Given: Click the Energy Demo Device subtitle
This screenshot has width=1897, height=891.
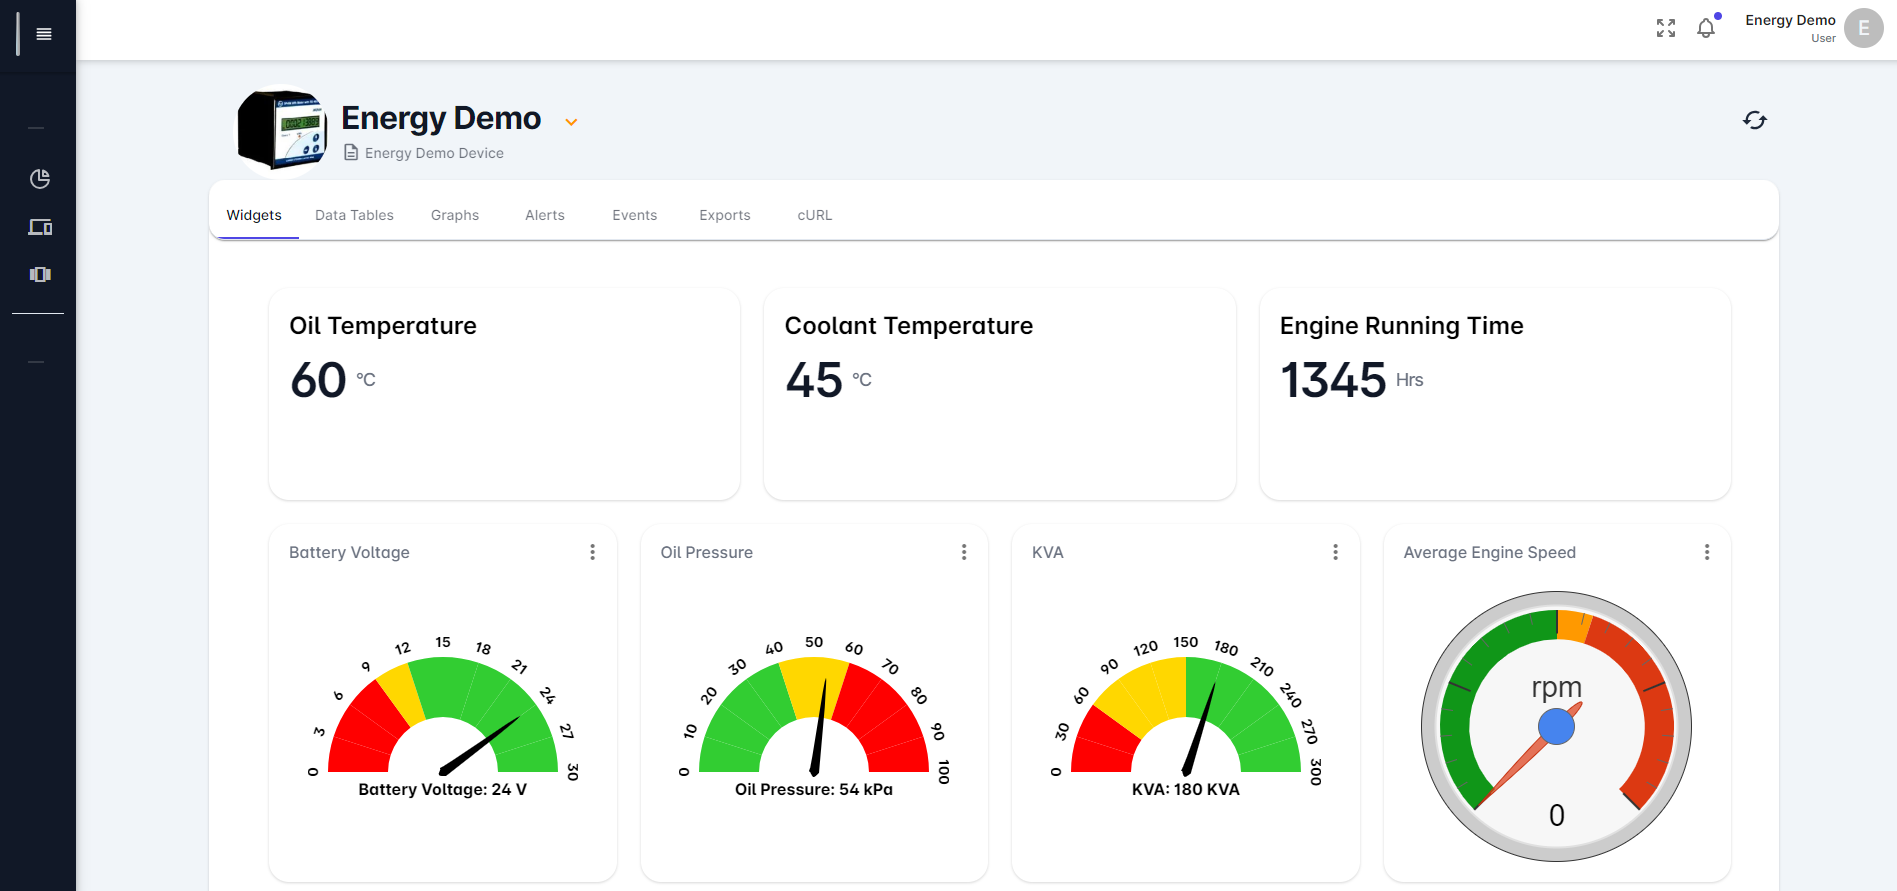Looking at the screenshot, I should 434,153.
